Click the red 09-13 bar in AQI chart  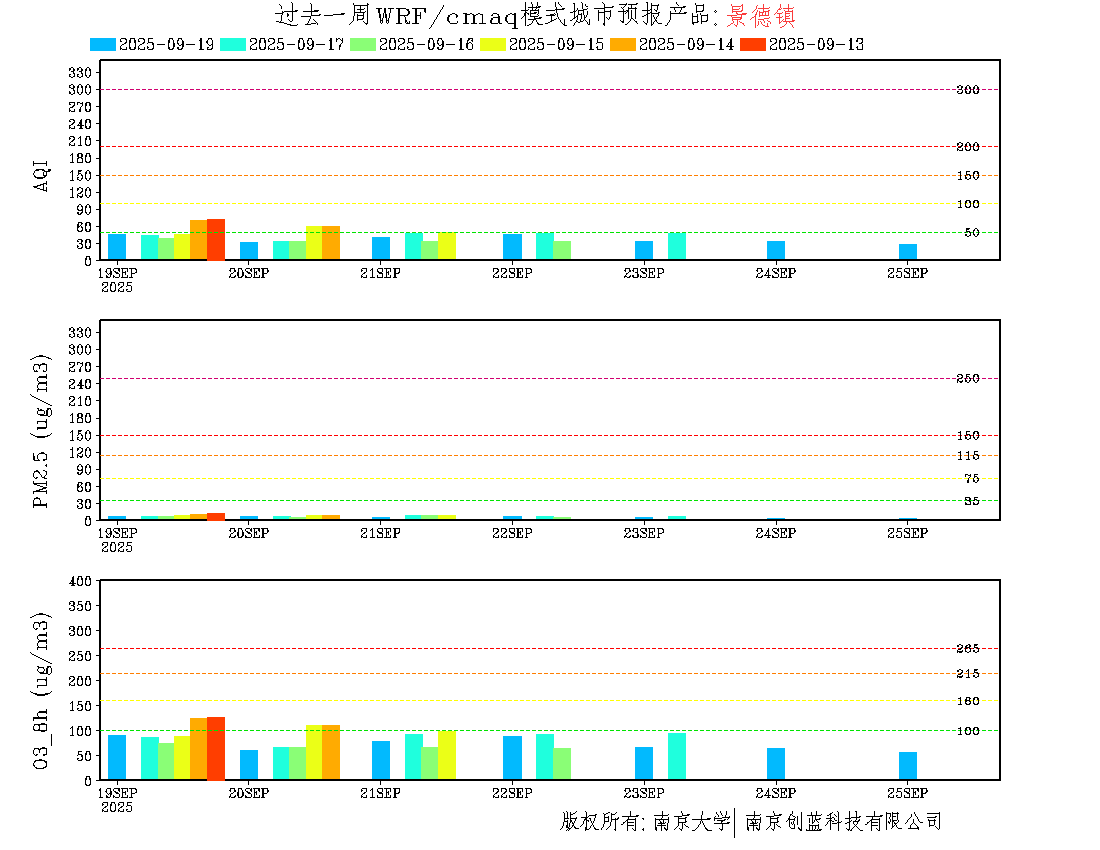point(216,239)
